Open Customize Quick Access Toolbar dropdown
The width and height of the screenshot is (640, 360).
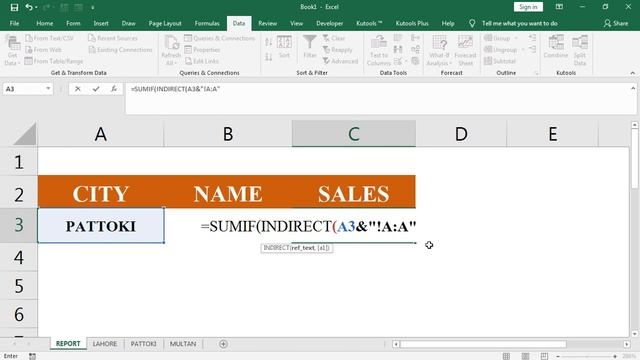pyautogui.click(x=93, y=7)
